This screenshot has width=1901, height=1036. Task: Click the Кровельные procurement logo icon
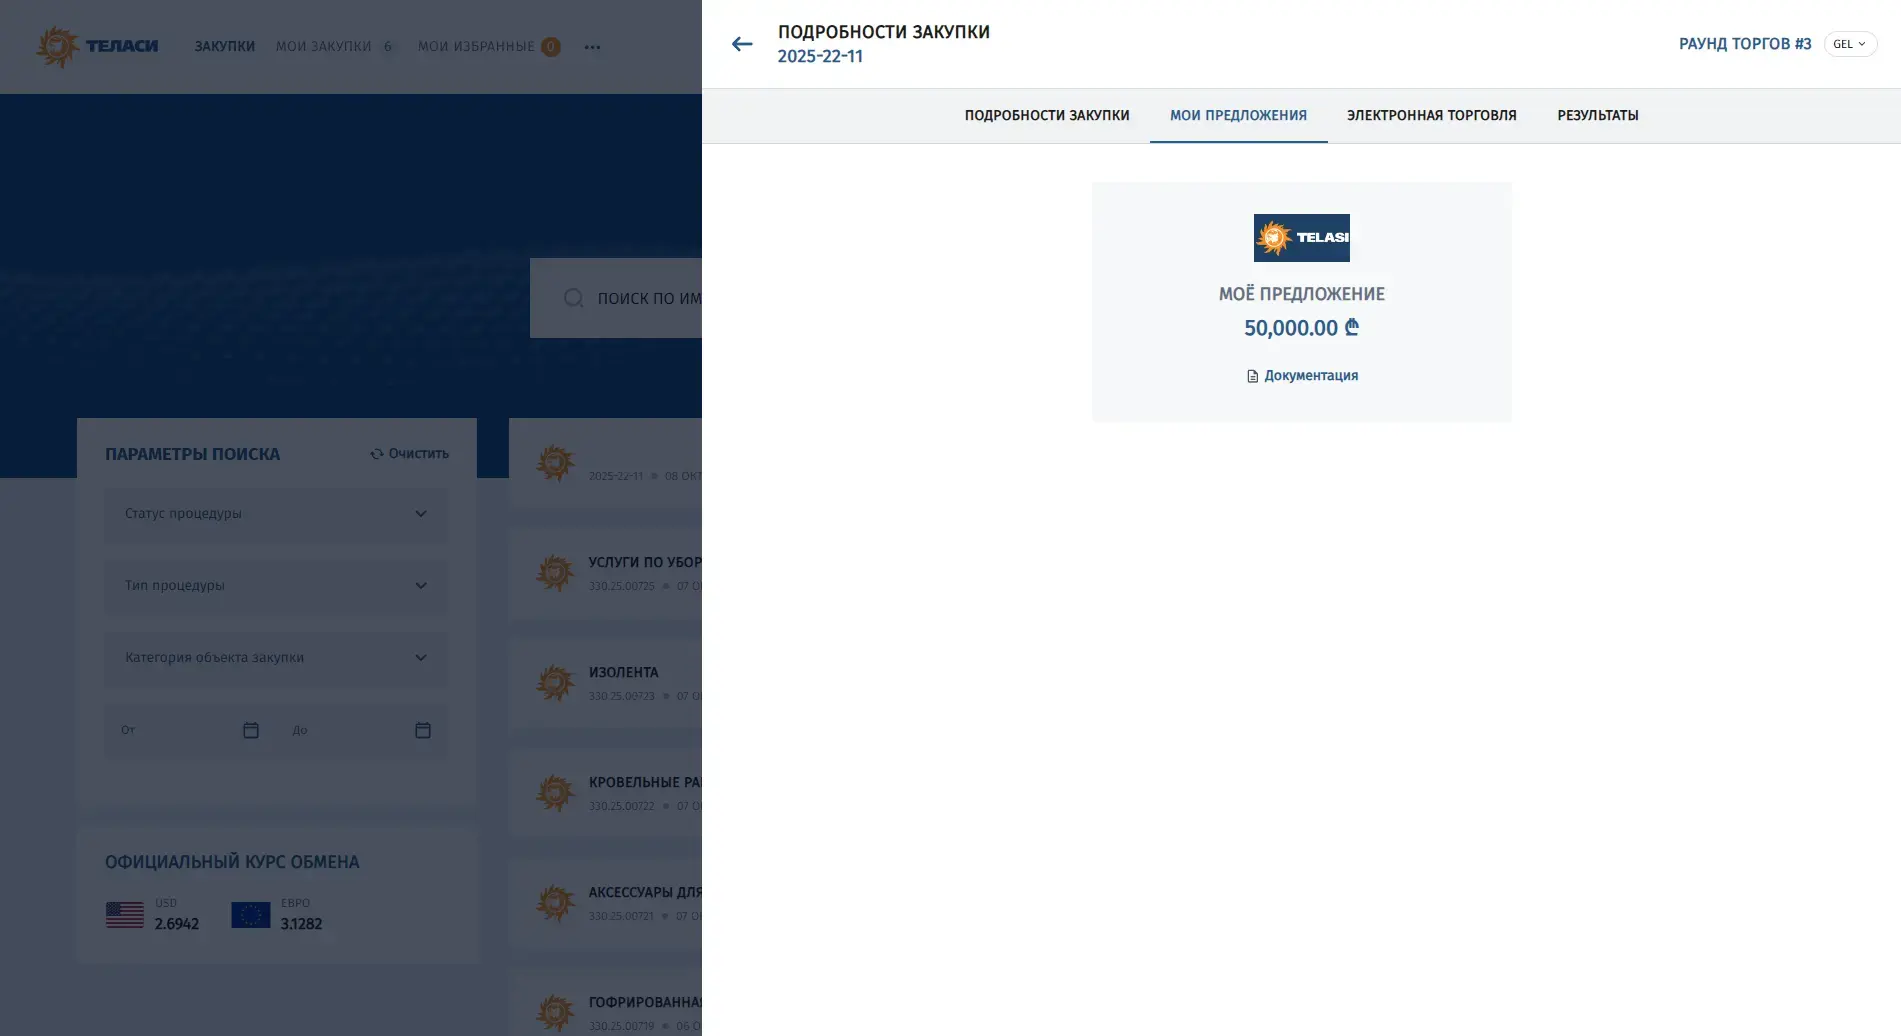point(555,793)
